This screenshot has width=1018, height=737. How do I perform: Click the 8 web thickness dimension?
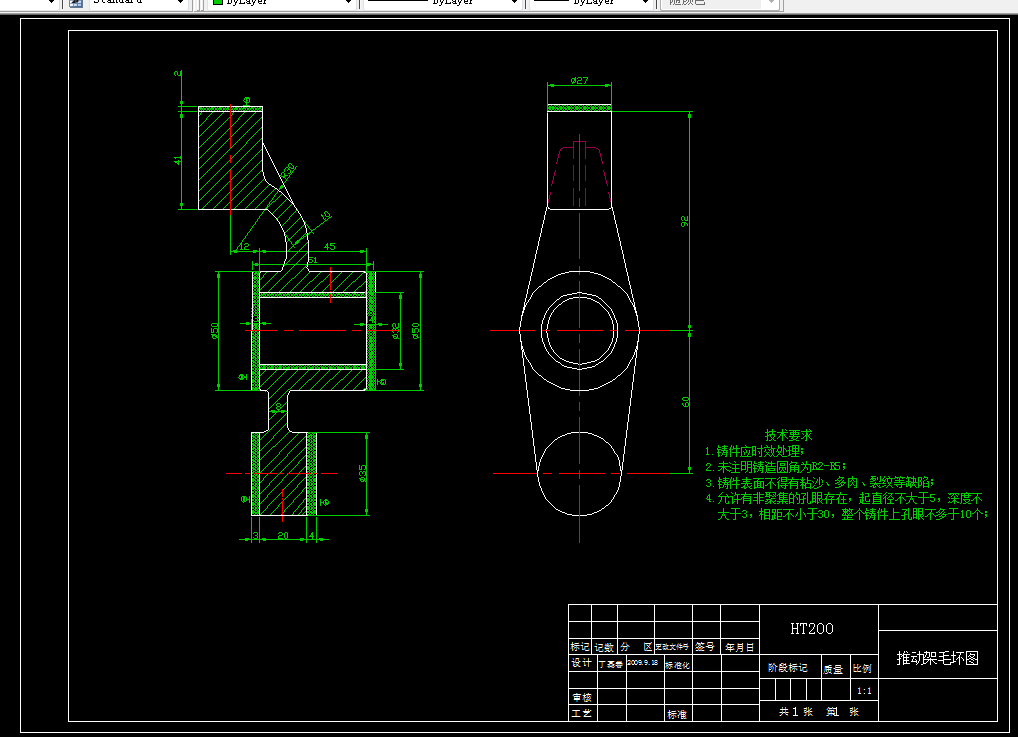click(x=279, y=407)
